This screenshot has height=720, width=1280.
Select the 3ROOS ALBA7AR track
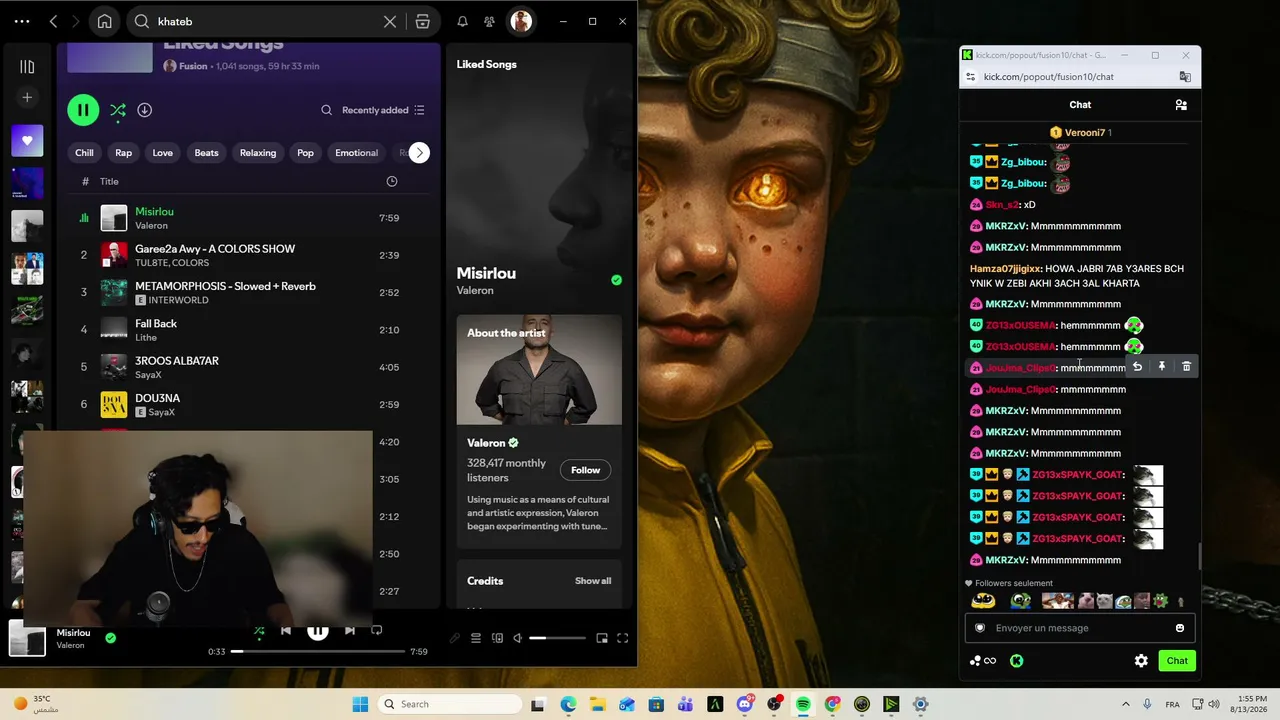(x=248, y=367)
